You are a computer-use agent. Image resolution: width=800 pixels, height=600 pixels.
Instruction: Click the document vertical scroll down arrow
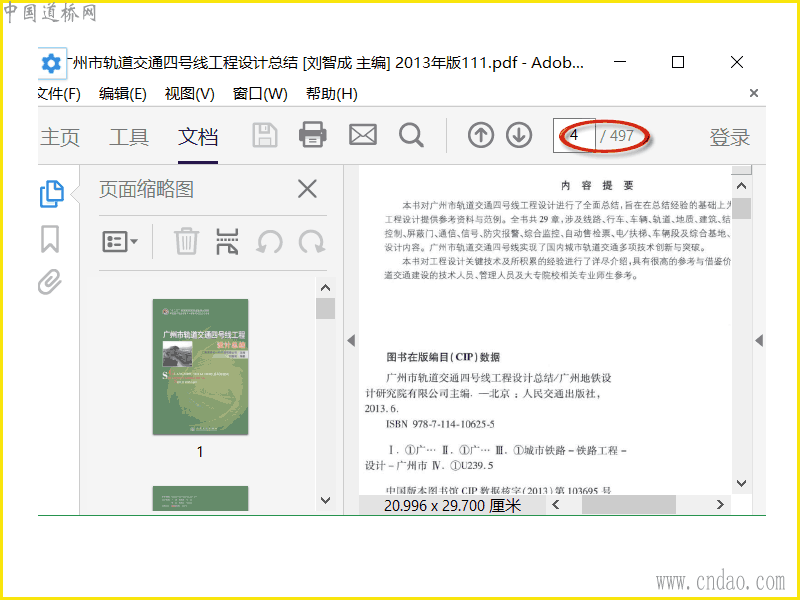(x=741, y=483)
